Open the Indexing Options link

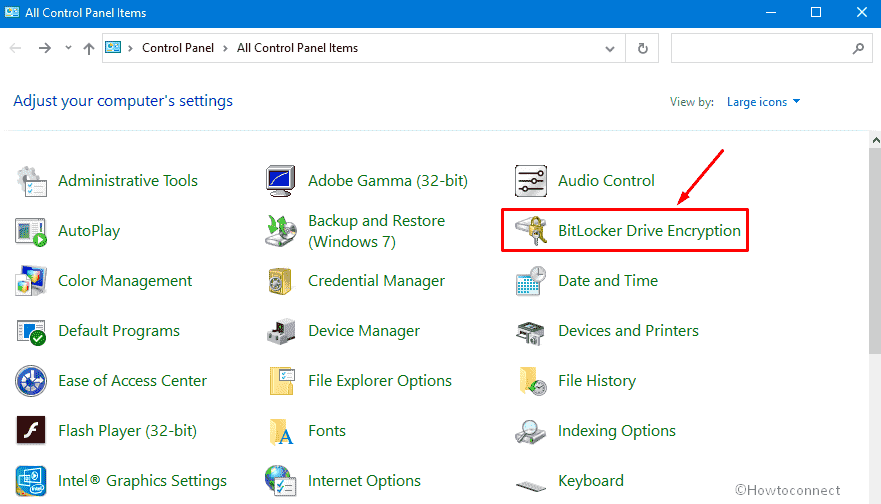617,431
